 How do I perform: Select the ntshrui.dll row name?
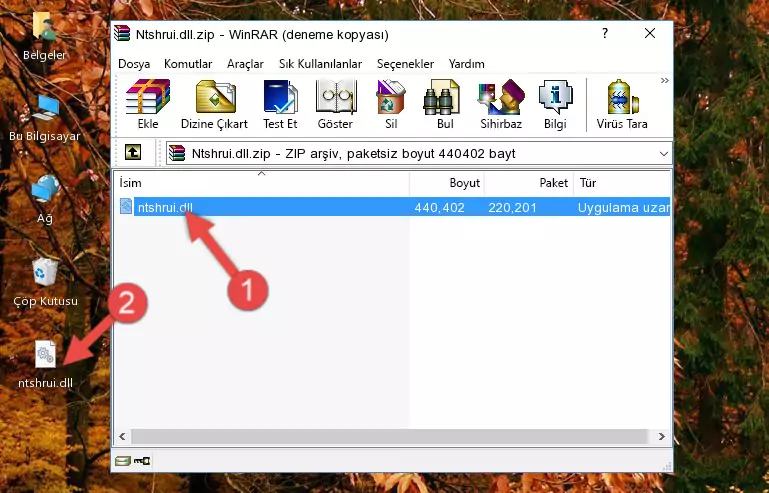click(165, 207)
